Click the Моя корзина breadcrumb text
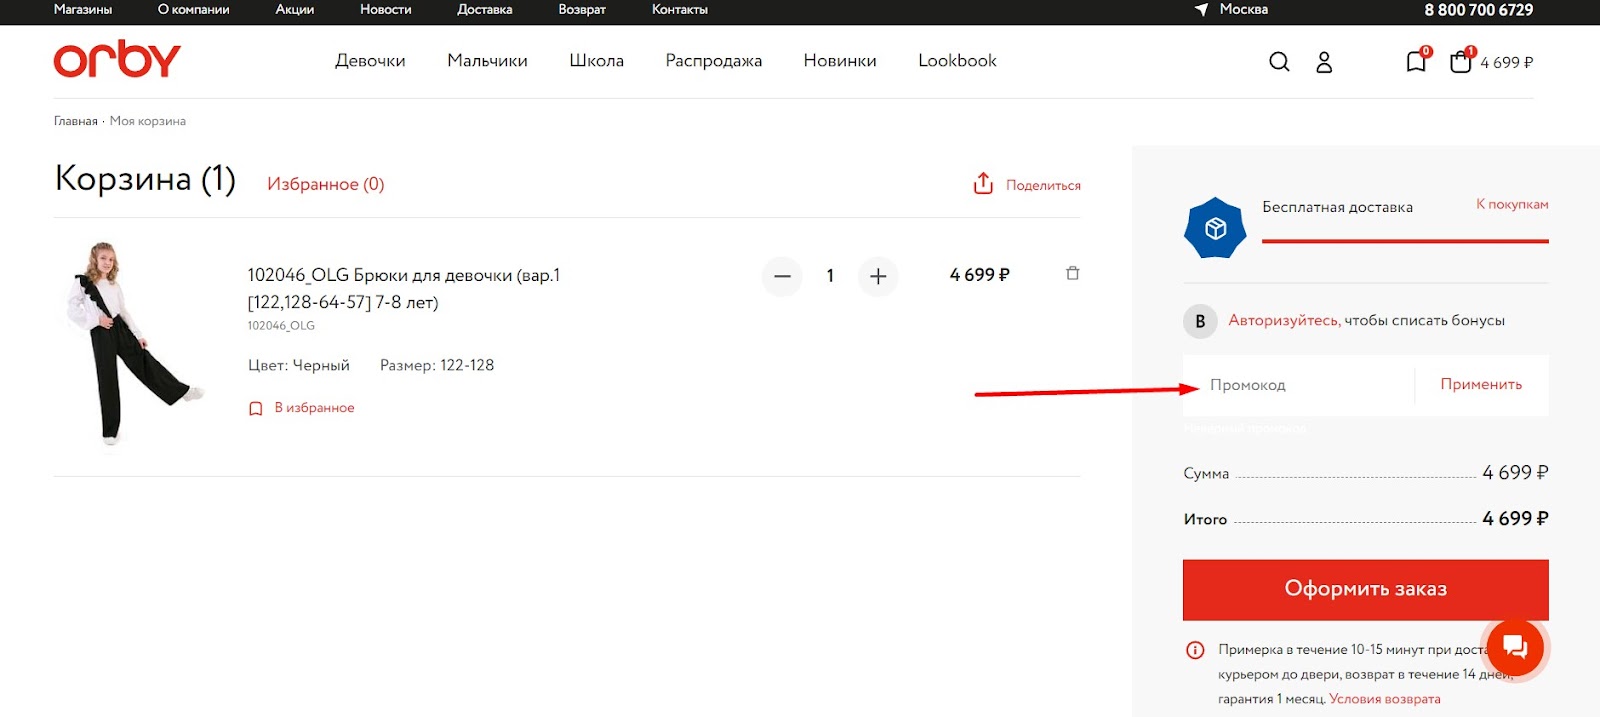1600x717 pixels. tap(148, 121)
